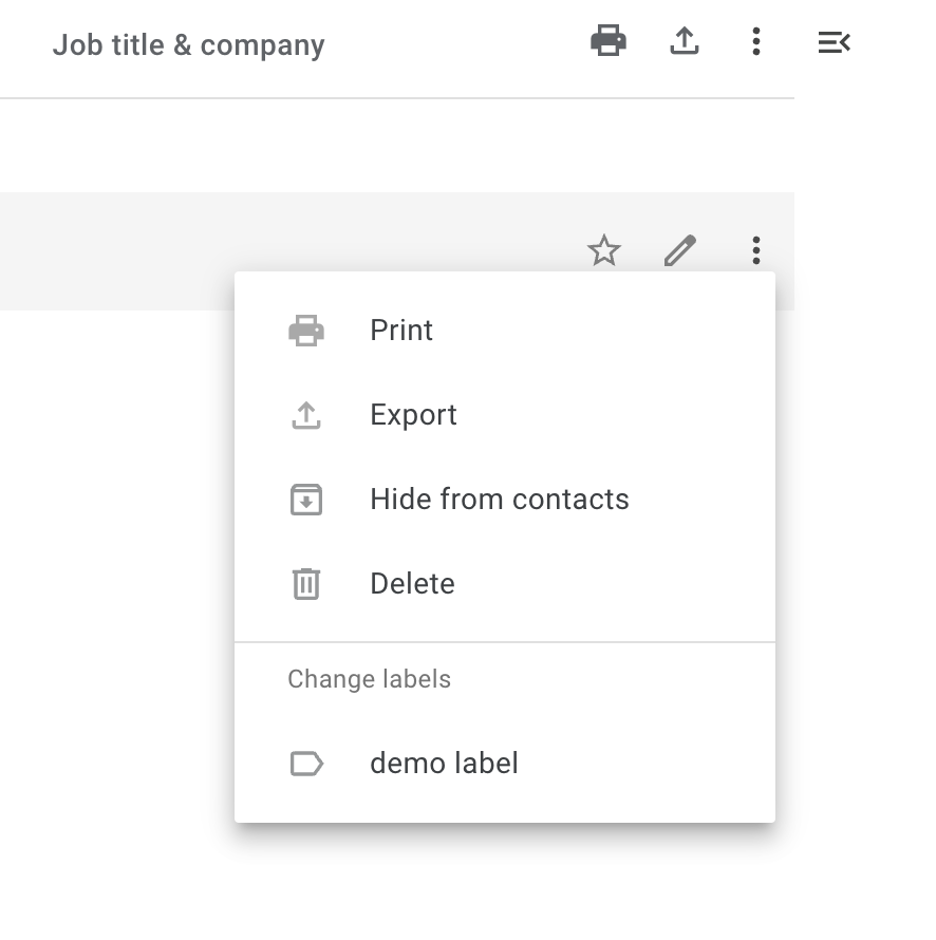Viewport: 936px width, 940px height.
Task: Open the three-dot menu in the top toolbar
Action: tap(756, 42)
